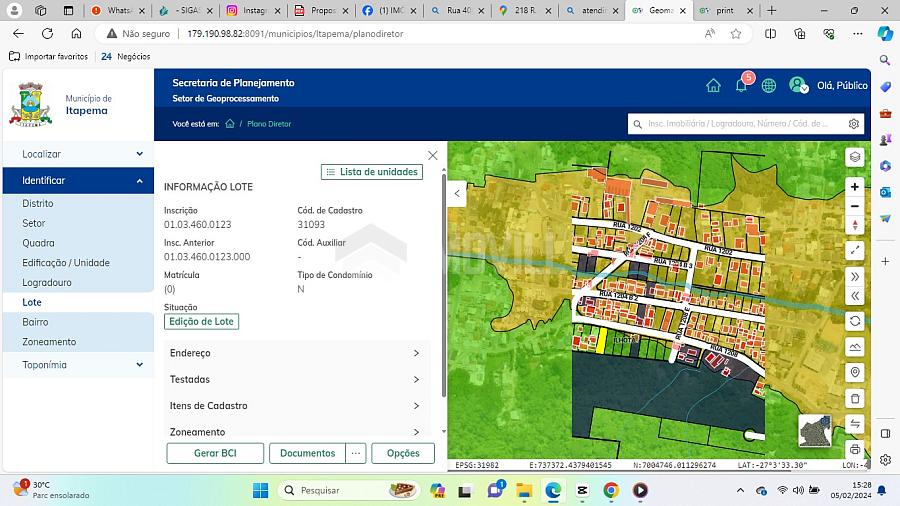Zoom in on the map

(x=854, y=187)
